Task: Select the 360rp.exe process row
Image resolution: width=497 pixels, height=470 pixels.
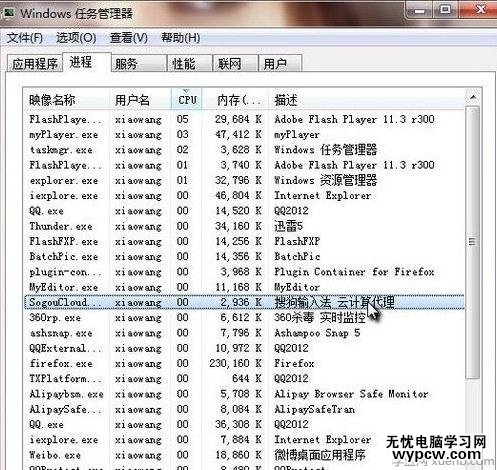Action: (x=244, y=318)
